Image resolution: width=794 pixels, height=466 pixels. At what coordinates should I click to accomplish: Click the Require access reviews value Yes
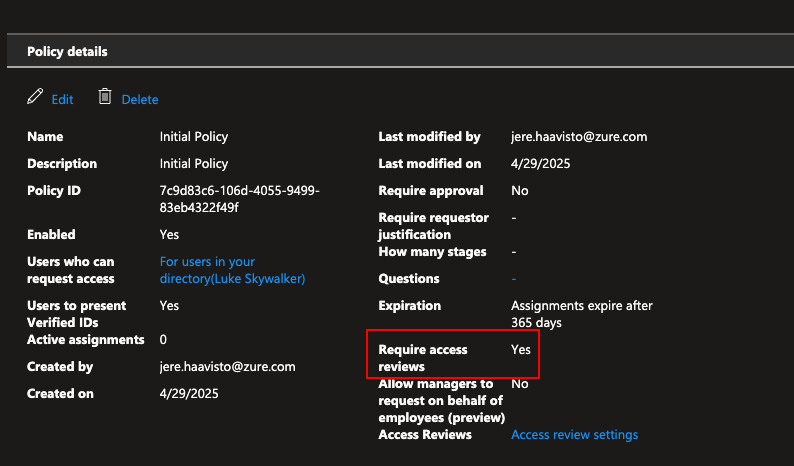[521, 350]
